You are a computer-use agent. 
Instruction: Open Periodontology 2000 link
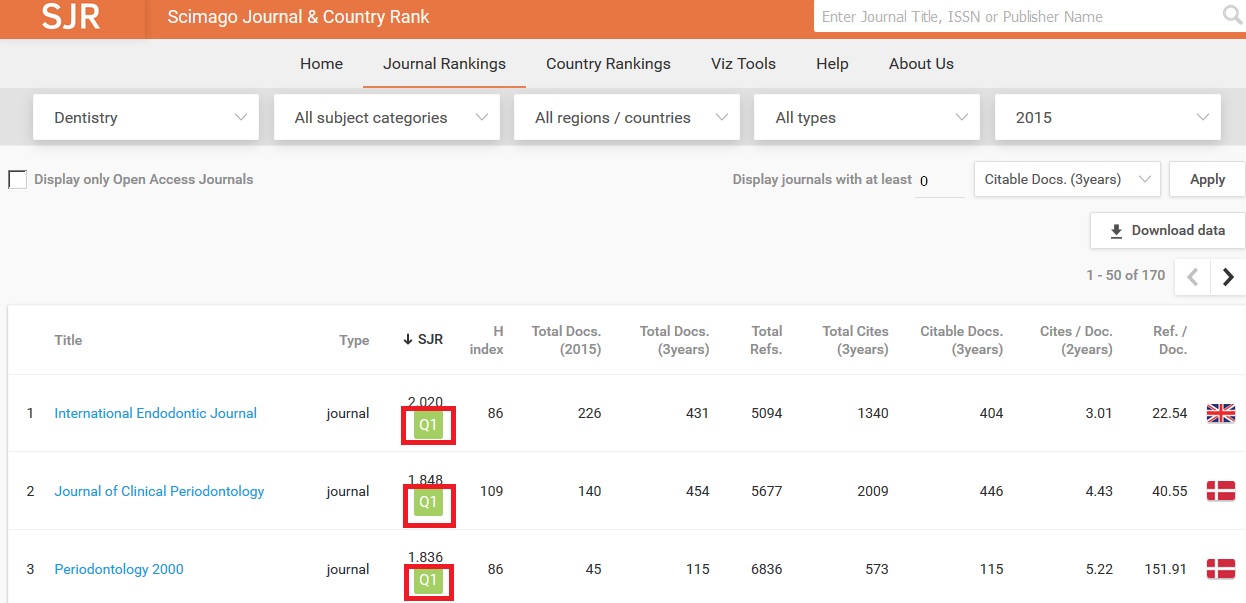pos(119,569)
